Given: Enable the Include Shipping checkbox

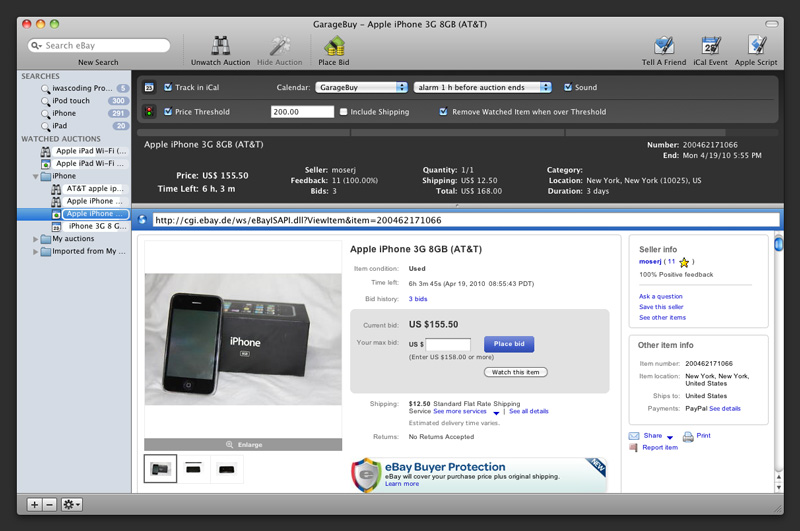Looking at the screenshot, I should pyautogui.click(x=343, y=112).
